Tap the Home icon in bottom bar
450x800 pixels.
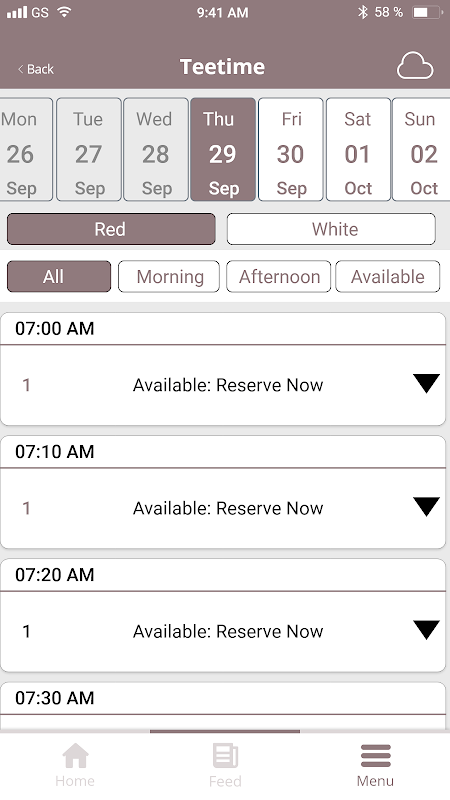[x=75, y=756]
